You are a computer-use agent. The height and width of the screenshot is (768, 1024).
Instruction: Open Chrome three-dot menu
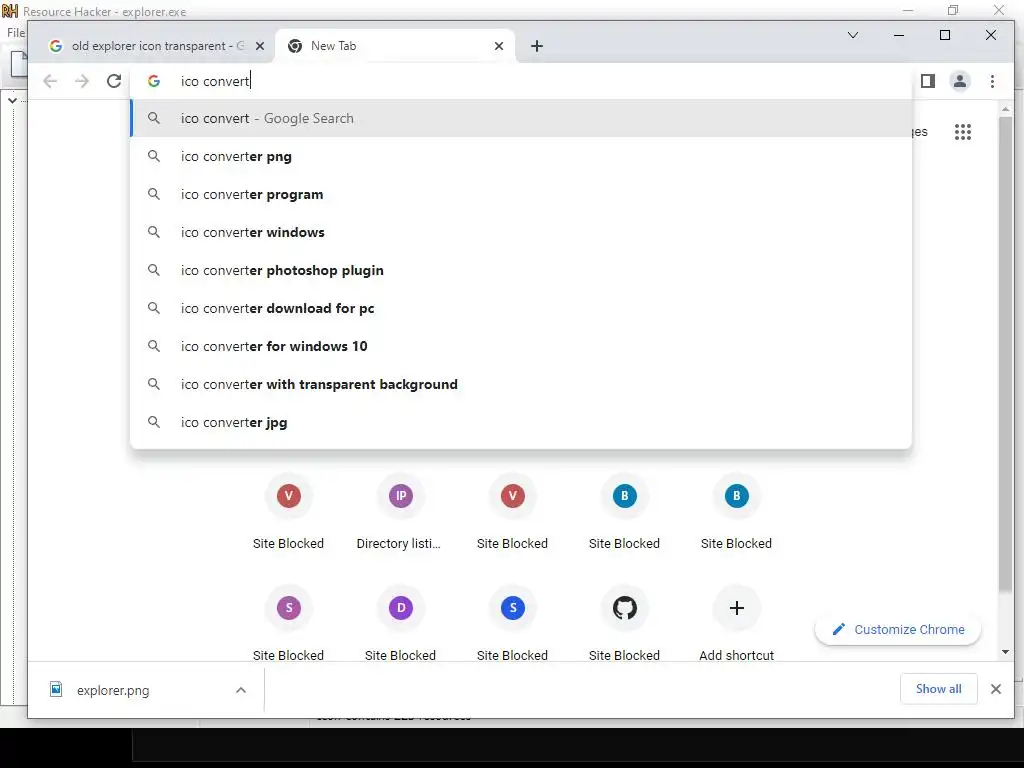coord(992,81)
